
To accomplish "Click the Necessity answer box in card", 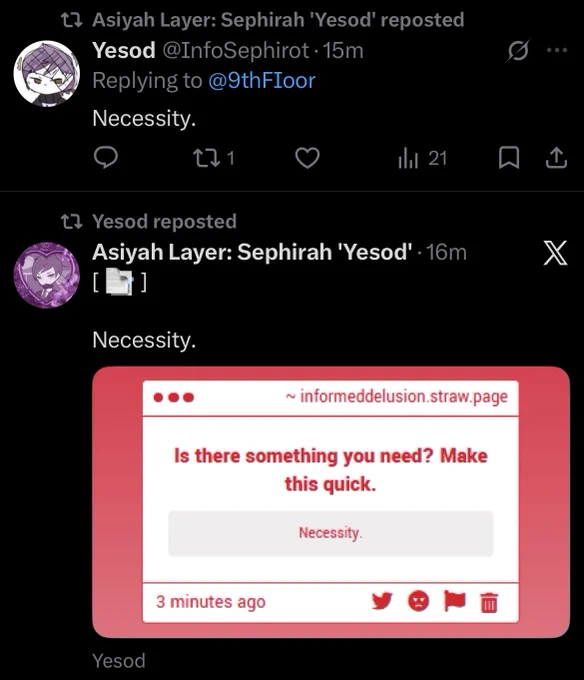I will (330, 533).
